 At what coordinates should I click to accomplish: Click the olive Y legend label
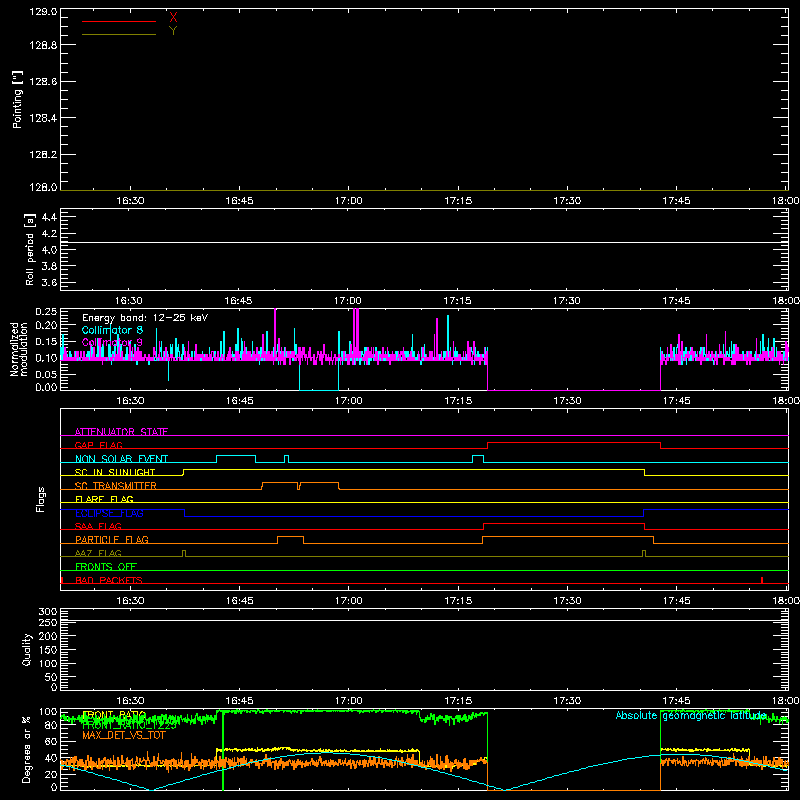click(173, 31)
